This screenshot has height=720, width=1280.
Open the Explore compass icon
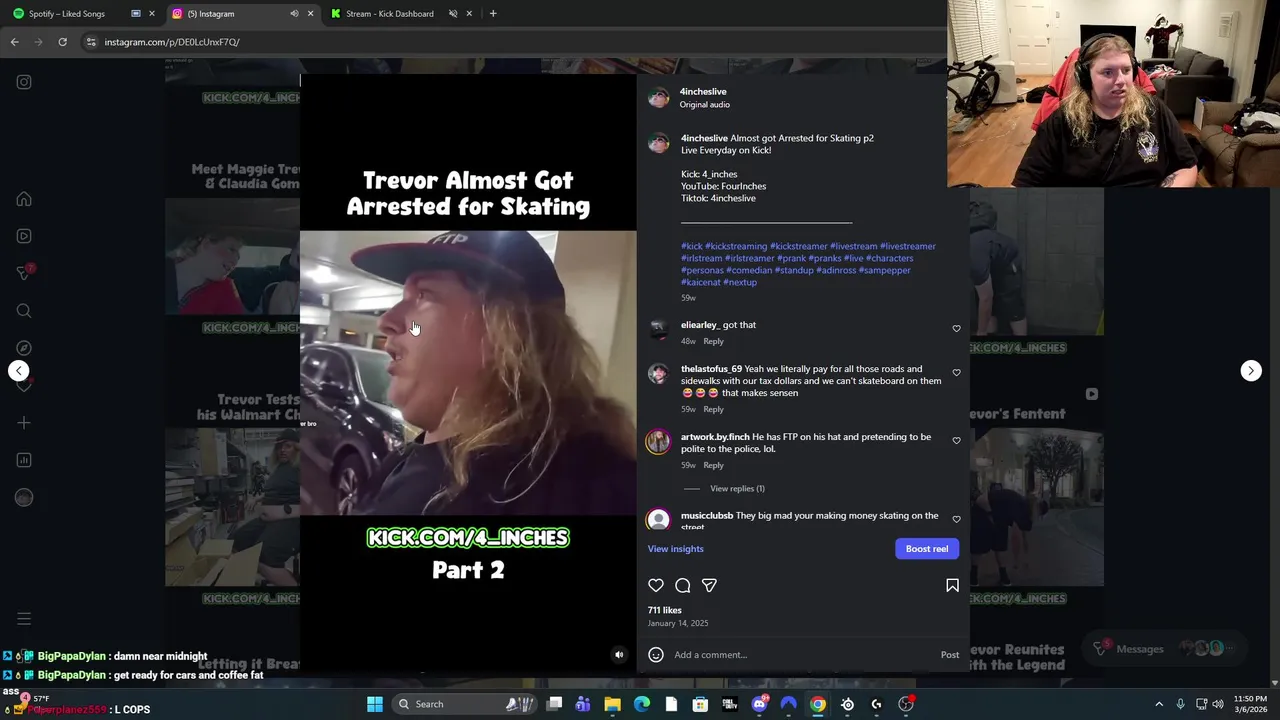(x=24, y=348)
